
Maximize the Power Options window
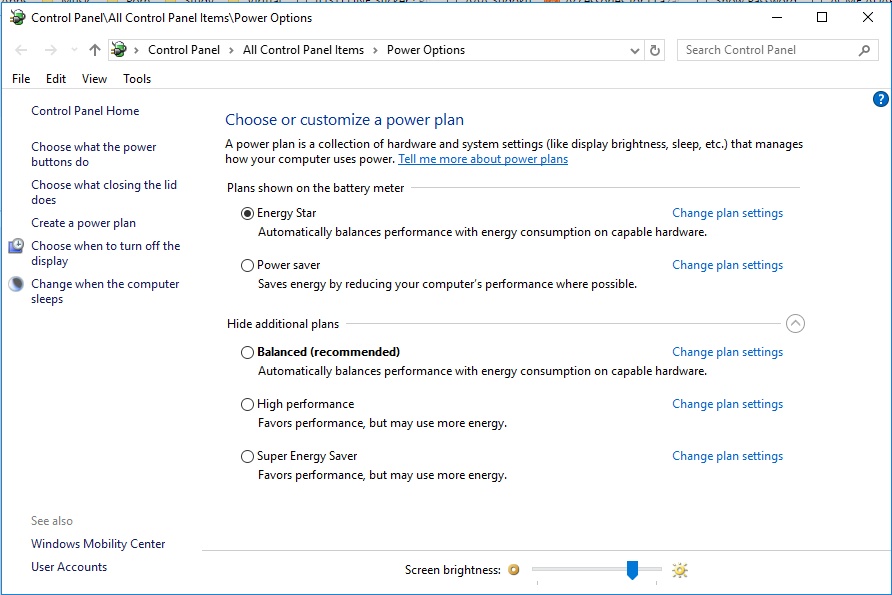(822, 18)
